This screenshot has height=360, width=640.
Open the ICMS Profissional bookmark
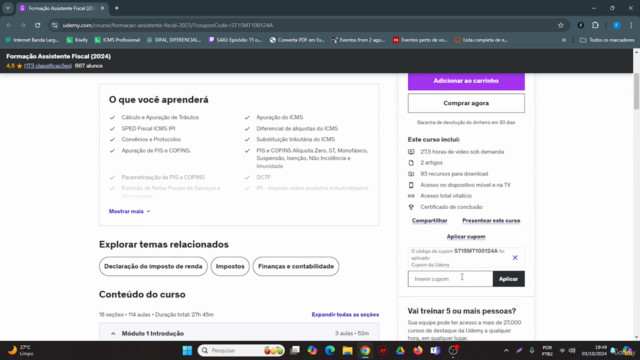coord(118,40)
